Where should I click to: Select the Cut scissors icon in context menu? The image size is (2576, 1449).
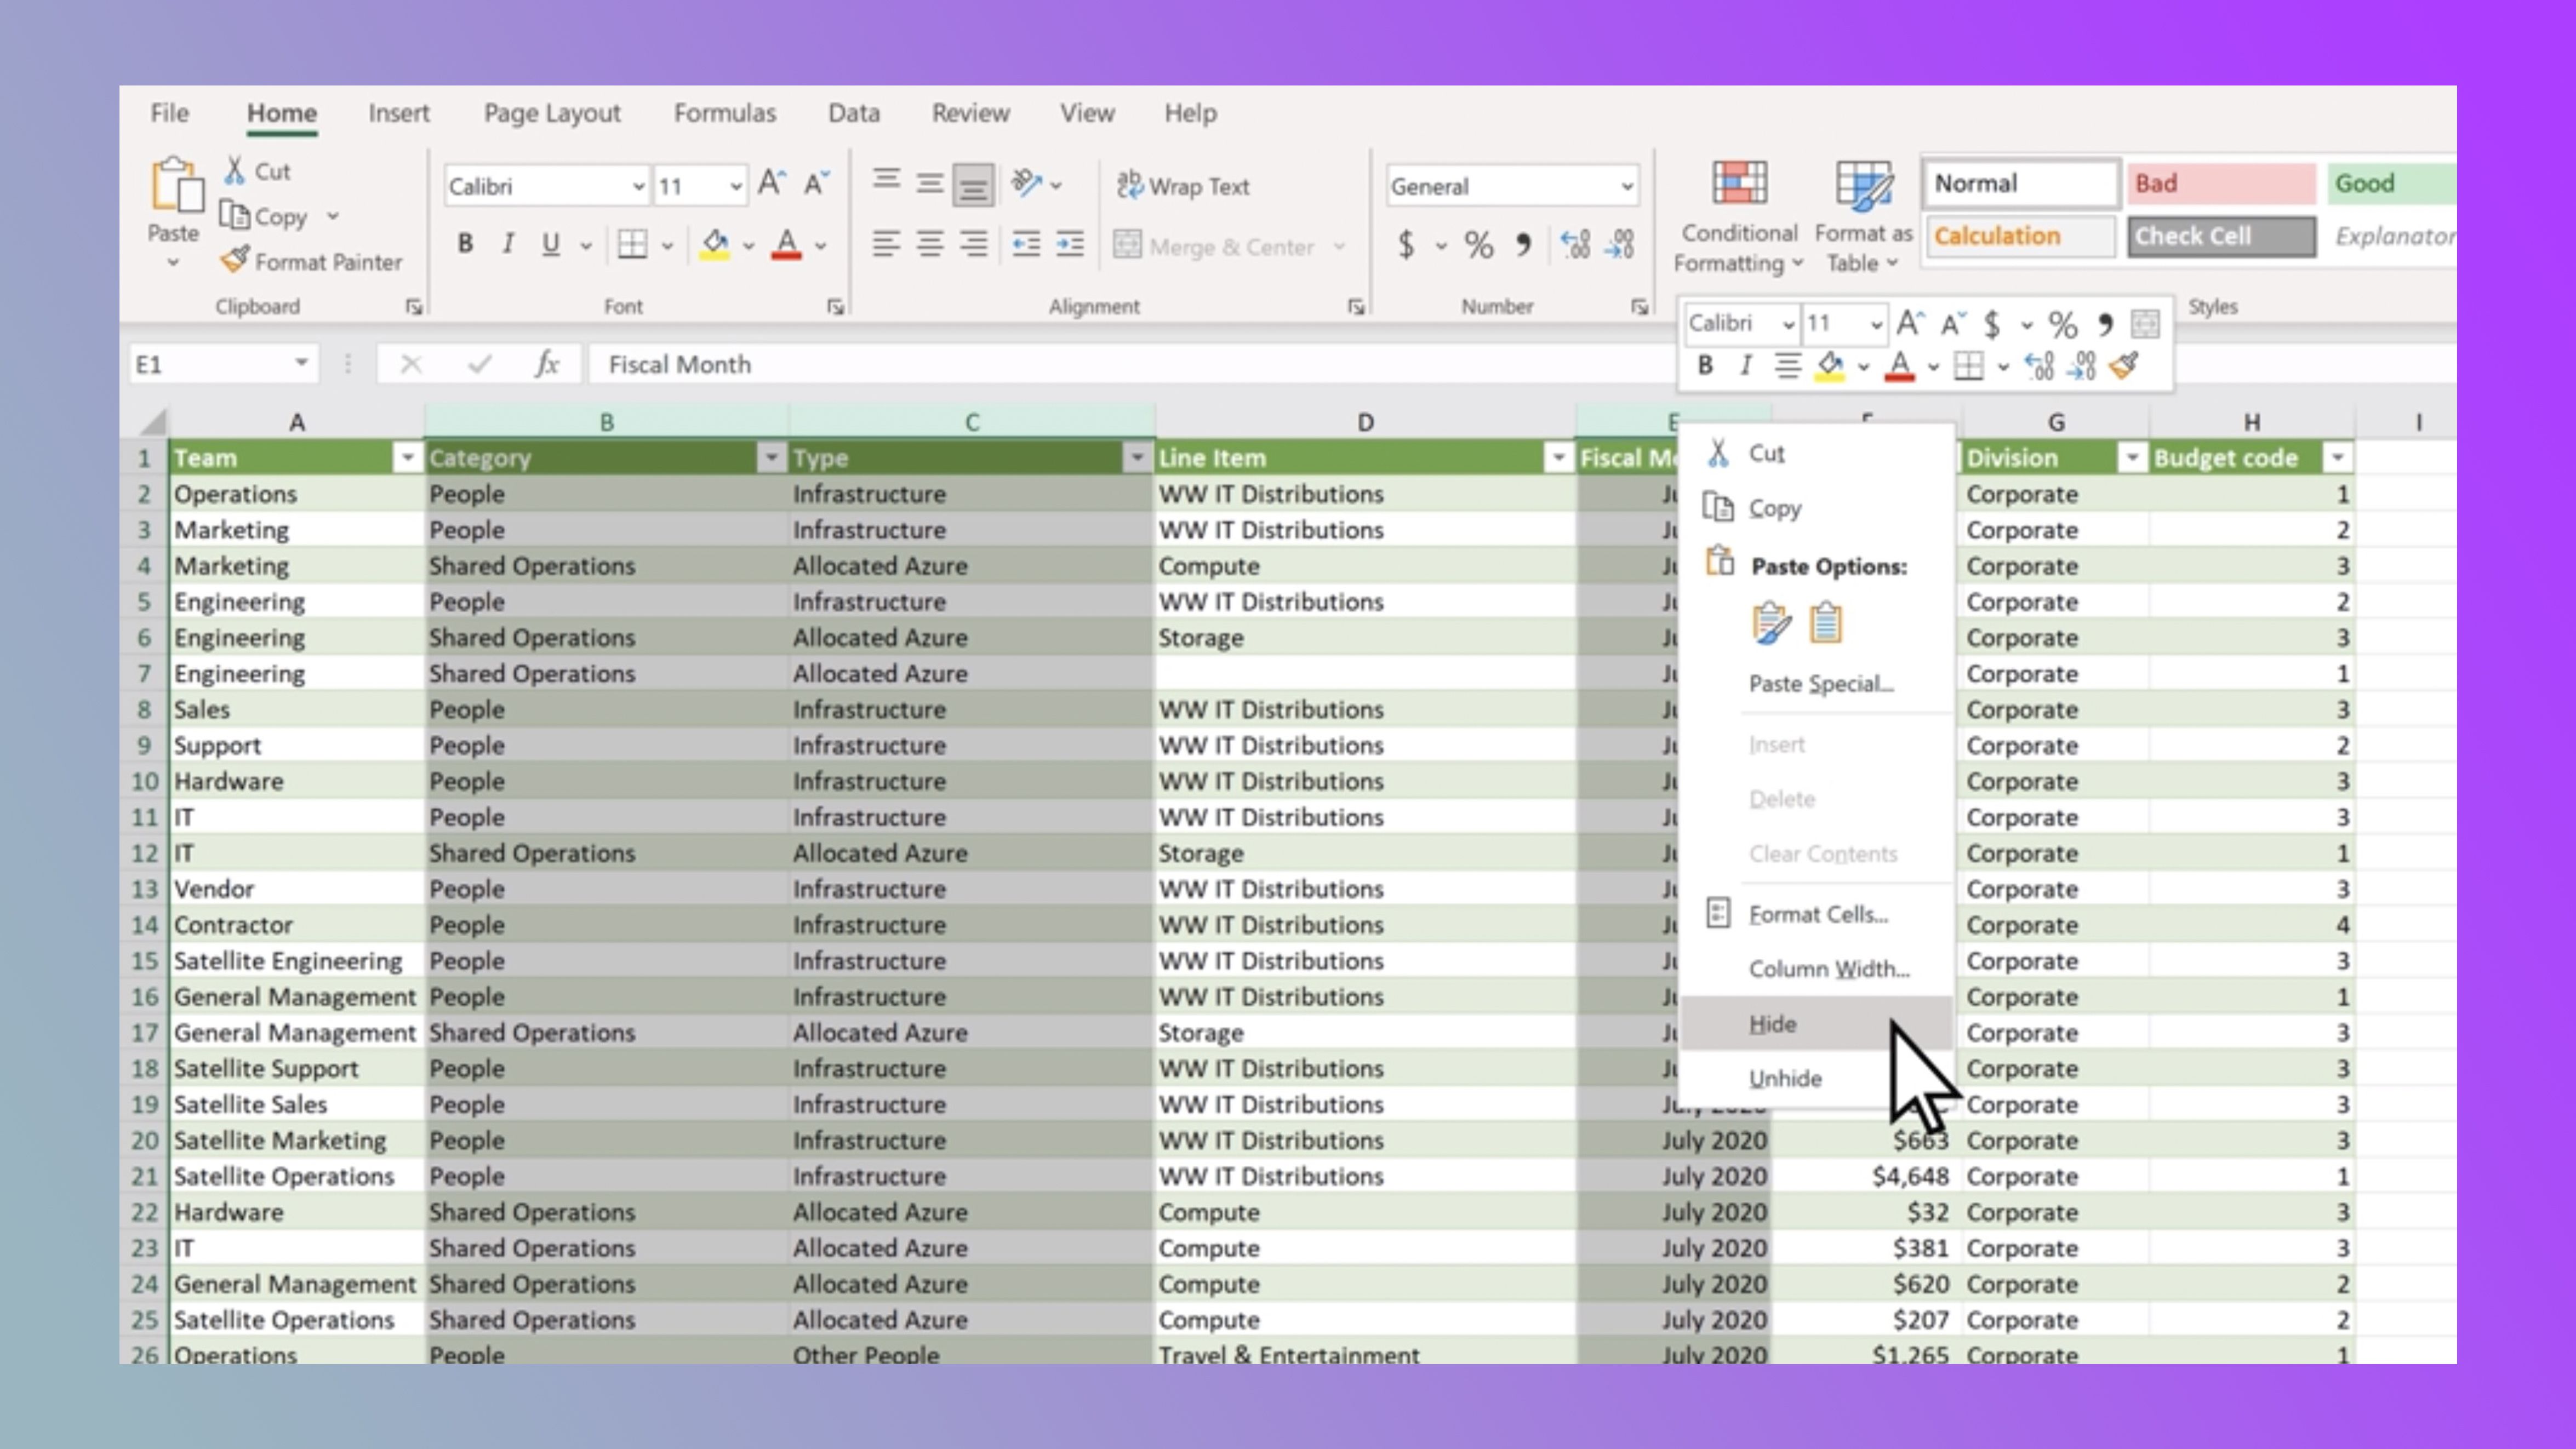pyautogui.click(x=1717, y=452)
